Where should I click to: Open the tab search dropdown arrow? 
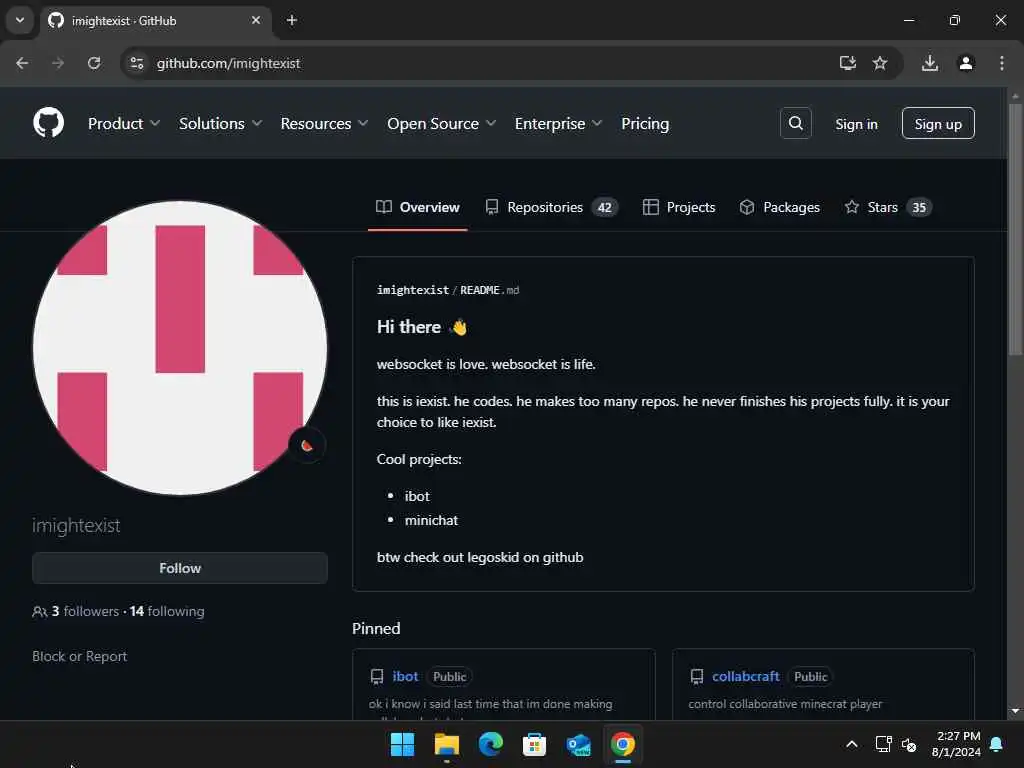[x=20, y=20]
